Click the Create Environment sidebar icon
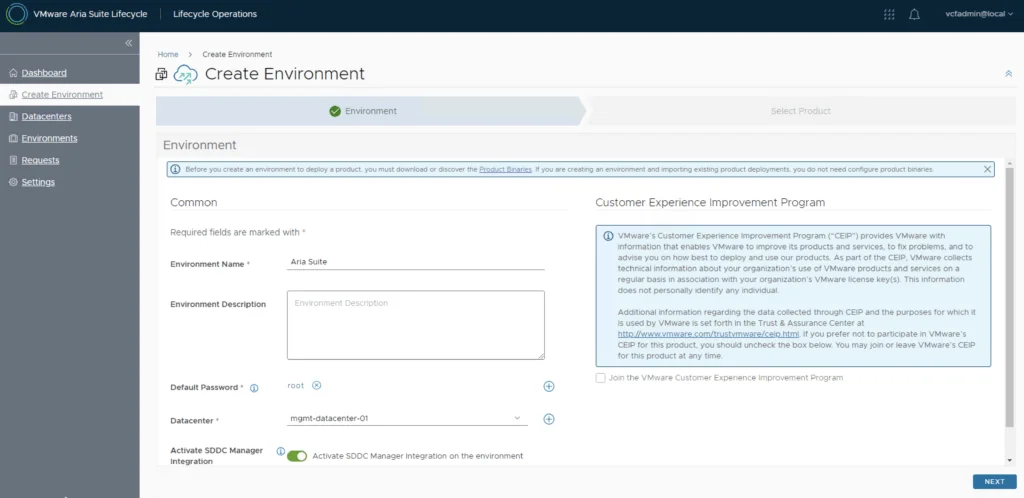 click(13, 95)
